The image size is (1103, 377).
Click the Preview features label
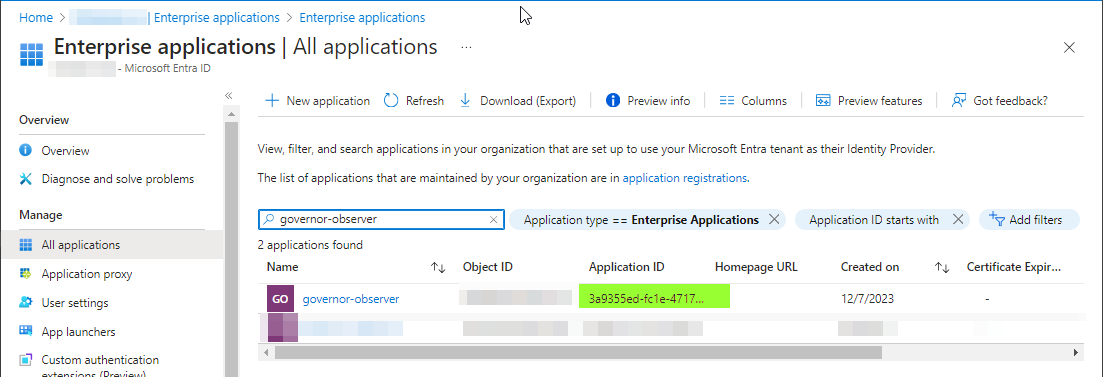pyautogui.click(x=880, y=101)
